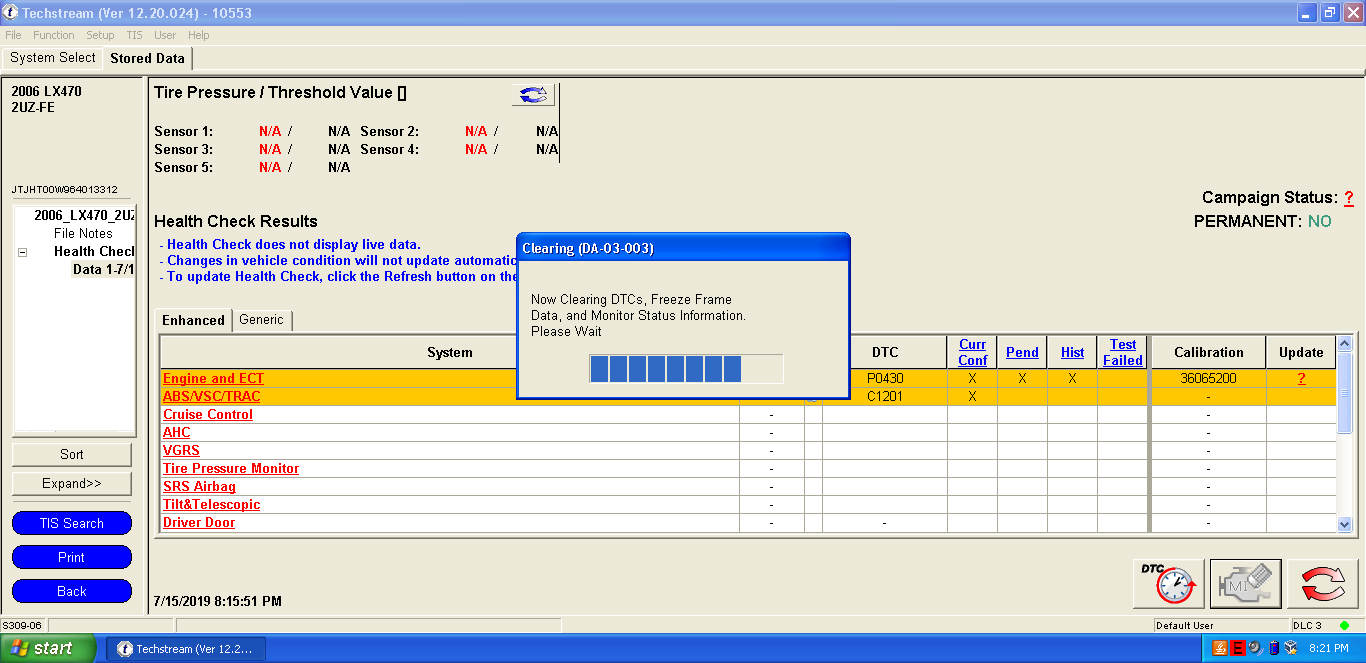Viewport: 1366px width, 663px height.
Task: Open the Cruise Control system link
Action: [x=208, y=415]
